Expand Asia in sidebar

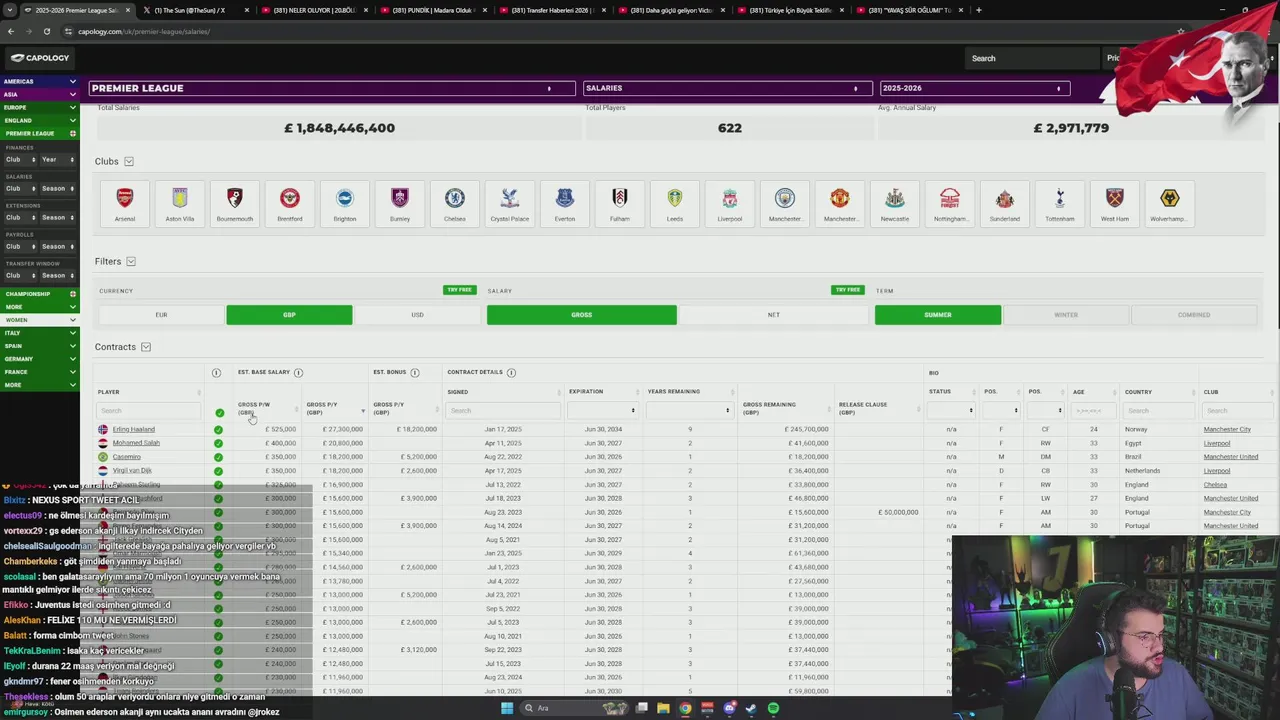tap(39, 94)
